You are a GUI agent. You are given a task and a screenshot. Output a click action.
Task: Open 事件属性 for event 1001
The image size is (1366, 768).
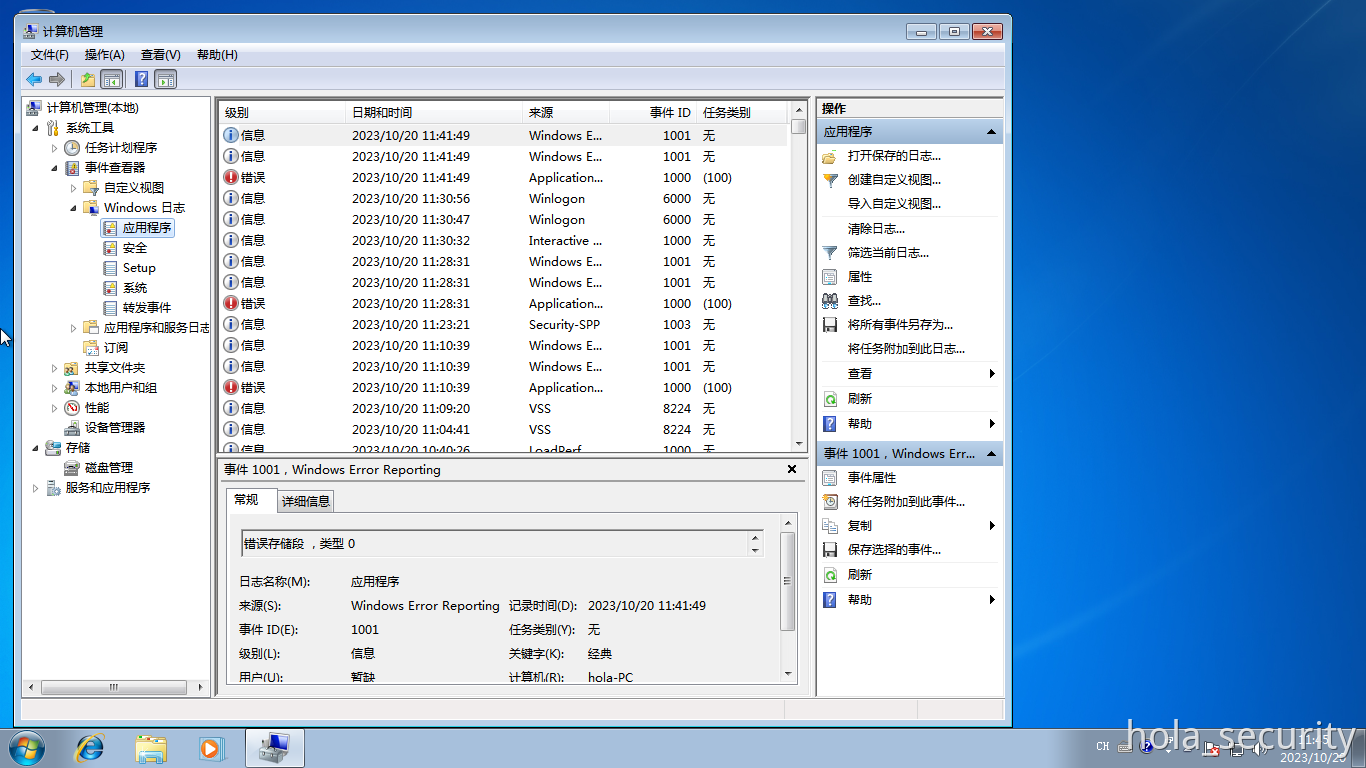[871, 477]
